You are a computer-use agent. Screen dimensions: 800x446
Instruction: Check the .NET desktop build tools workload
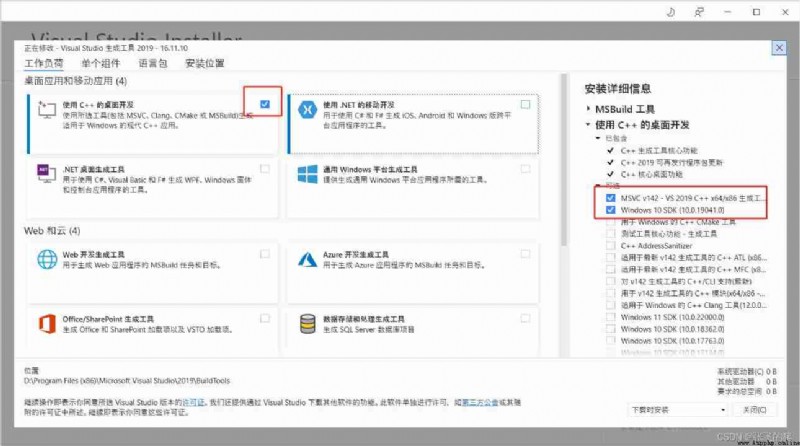(x=264, y=169)
